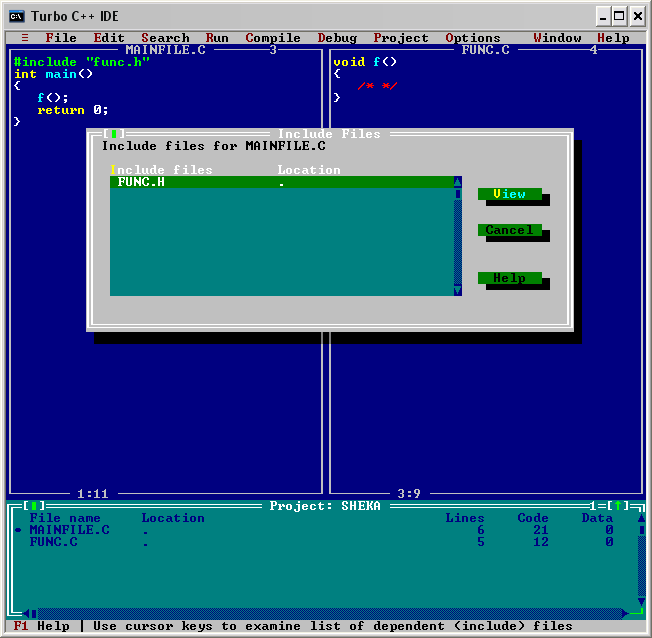Click the Cancel button in the dialog
The width and height of the screenshot is (652, 638).
click(x=509, y=230)
